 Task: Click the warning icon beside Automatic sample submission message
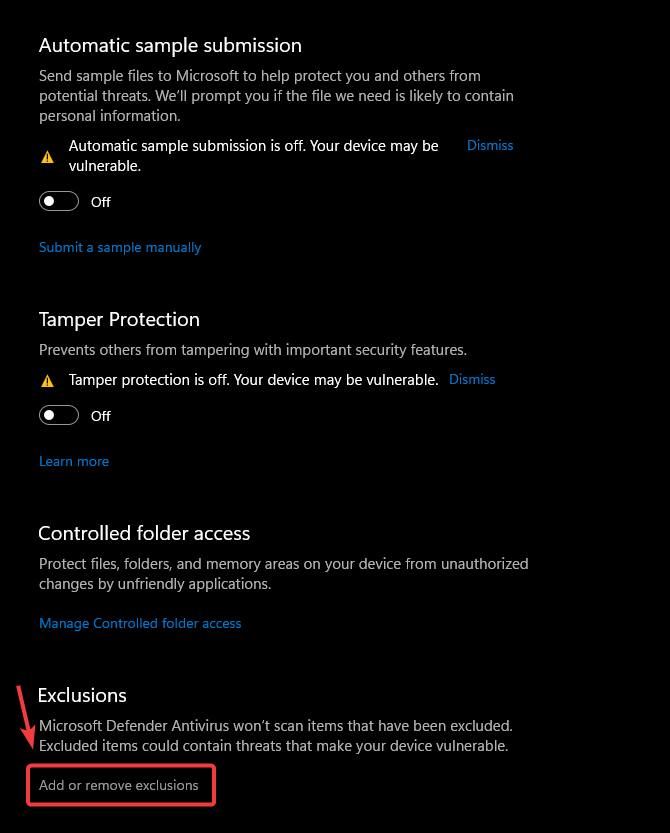point(46,157)
